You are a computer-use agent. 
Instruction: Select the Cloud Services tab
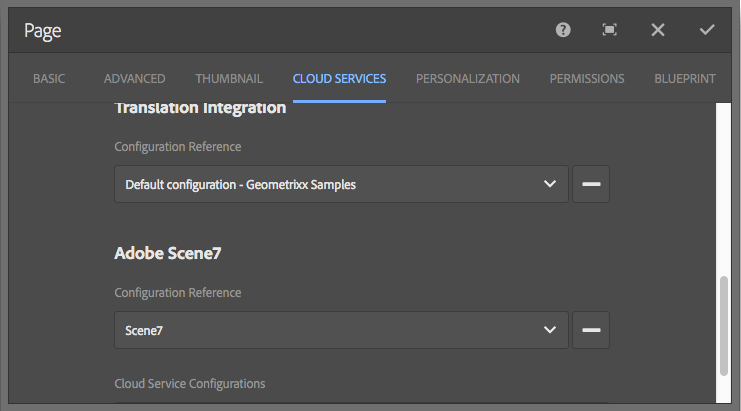[339, 79]
